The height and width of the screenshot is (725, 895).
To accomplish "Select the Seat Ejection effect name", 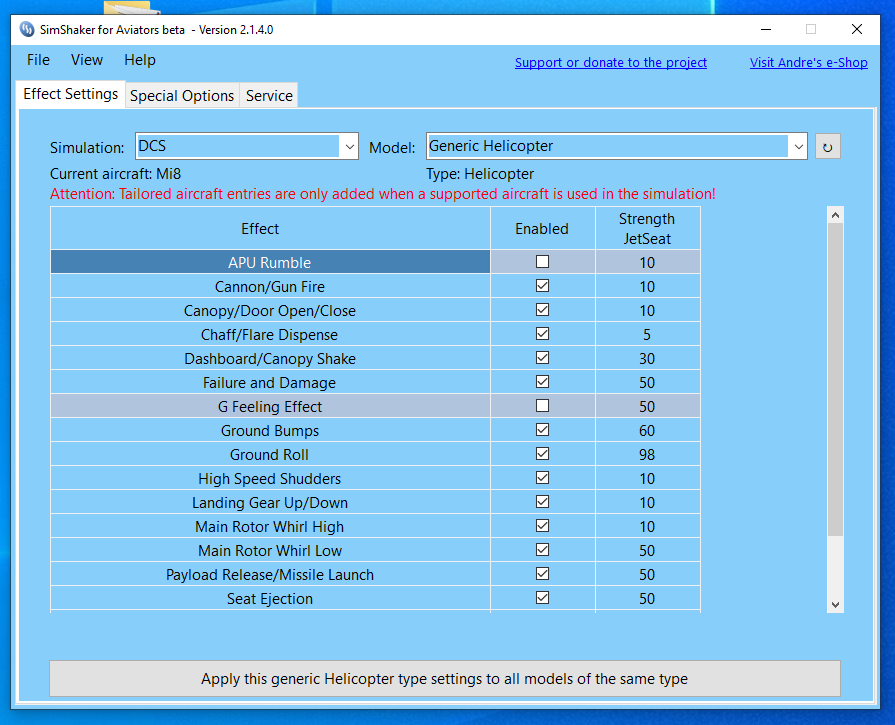I will coord(270,598).
